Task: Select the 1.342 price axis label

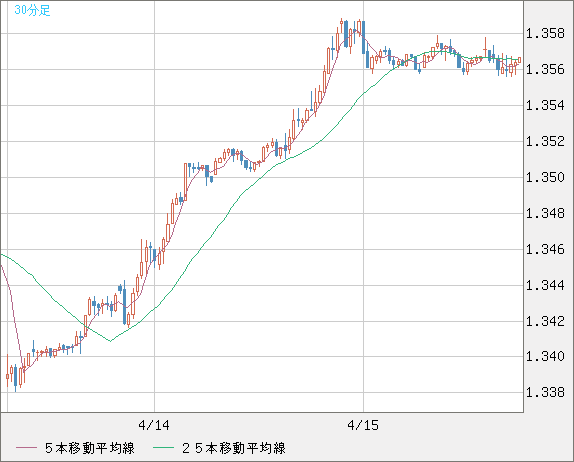Action: 545,321
